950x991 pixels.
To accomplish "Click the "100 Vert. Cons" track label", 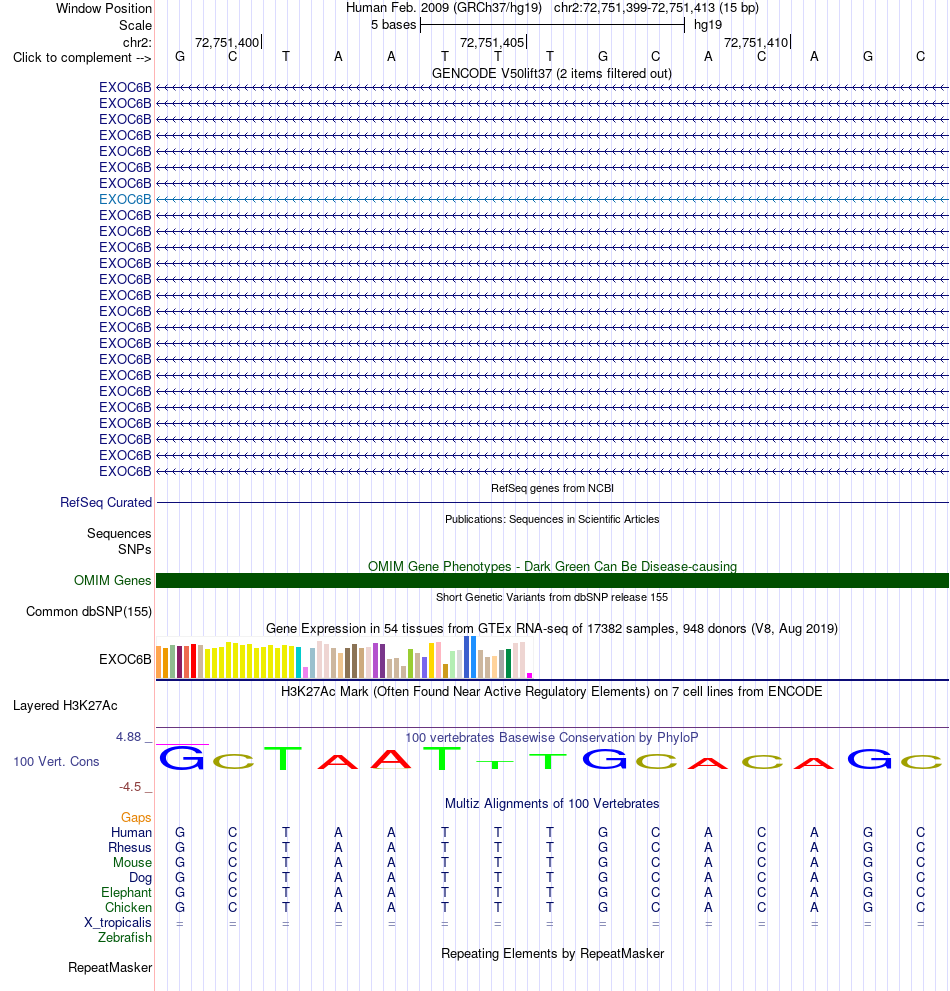I will pyautogui.click(x=56, y=762).
